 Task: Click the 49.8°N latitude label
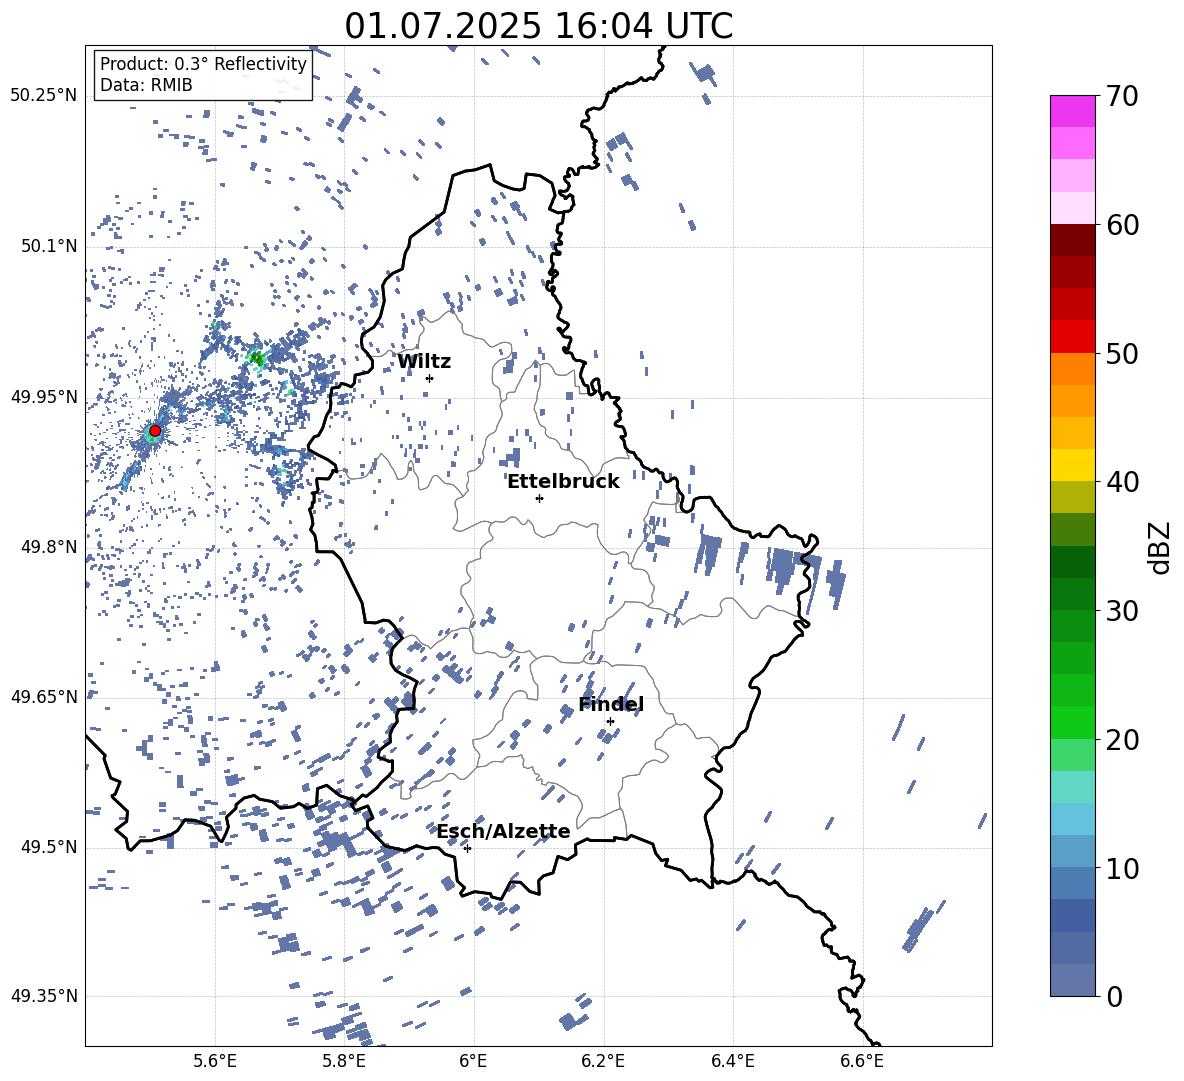pos(49,547)
